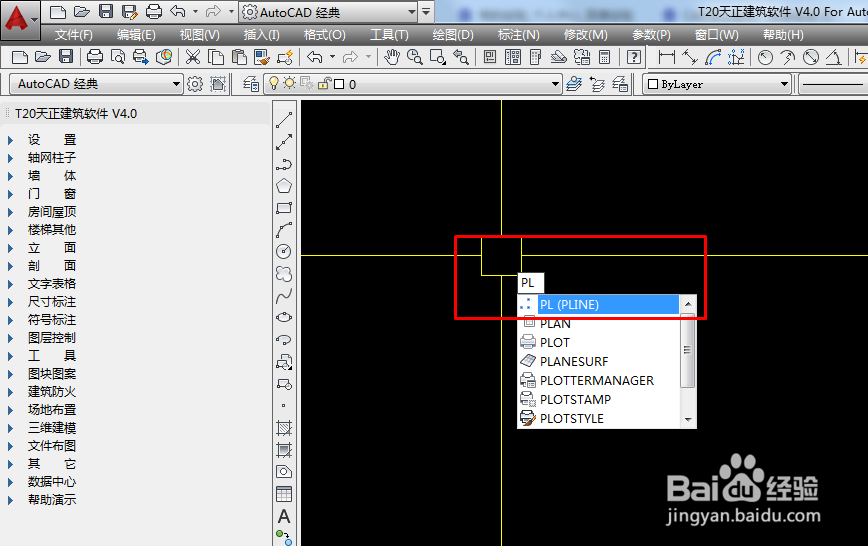
Task: Toggle layer 0 lock padlock icon
Action: click(x=324, y=84)
